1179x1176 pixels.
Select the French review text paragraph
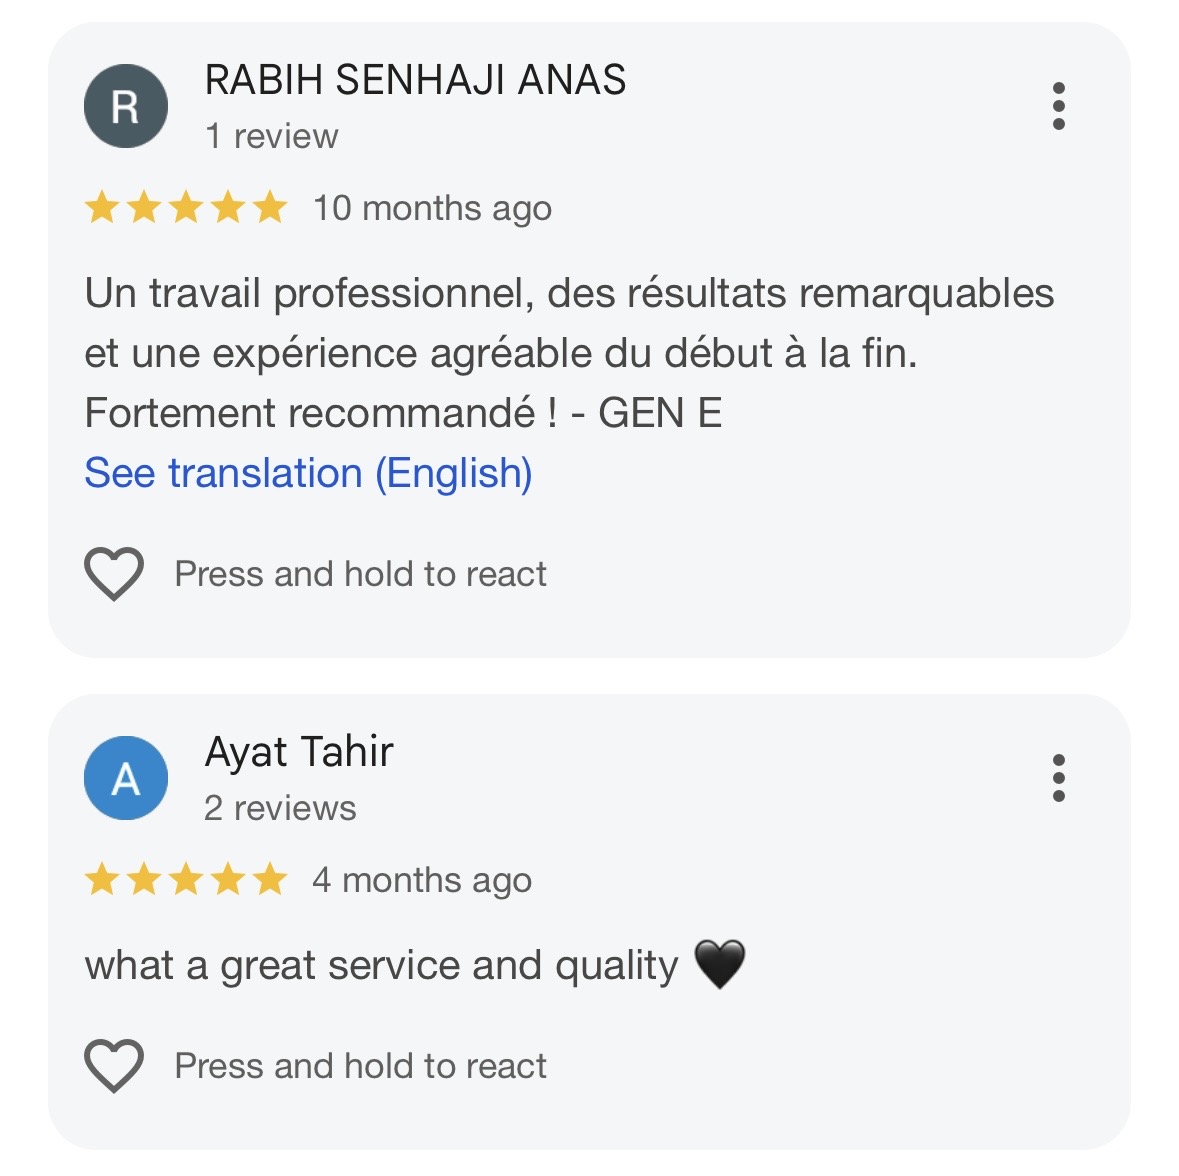pos(568,353)
